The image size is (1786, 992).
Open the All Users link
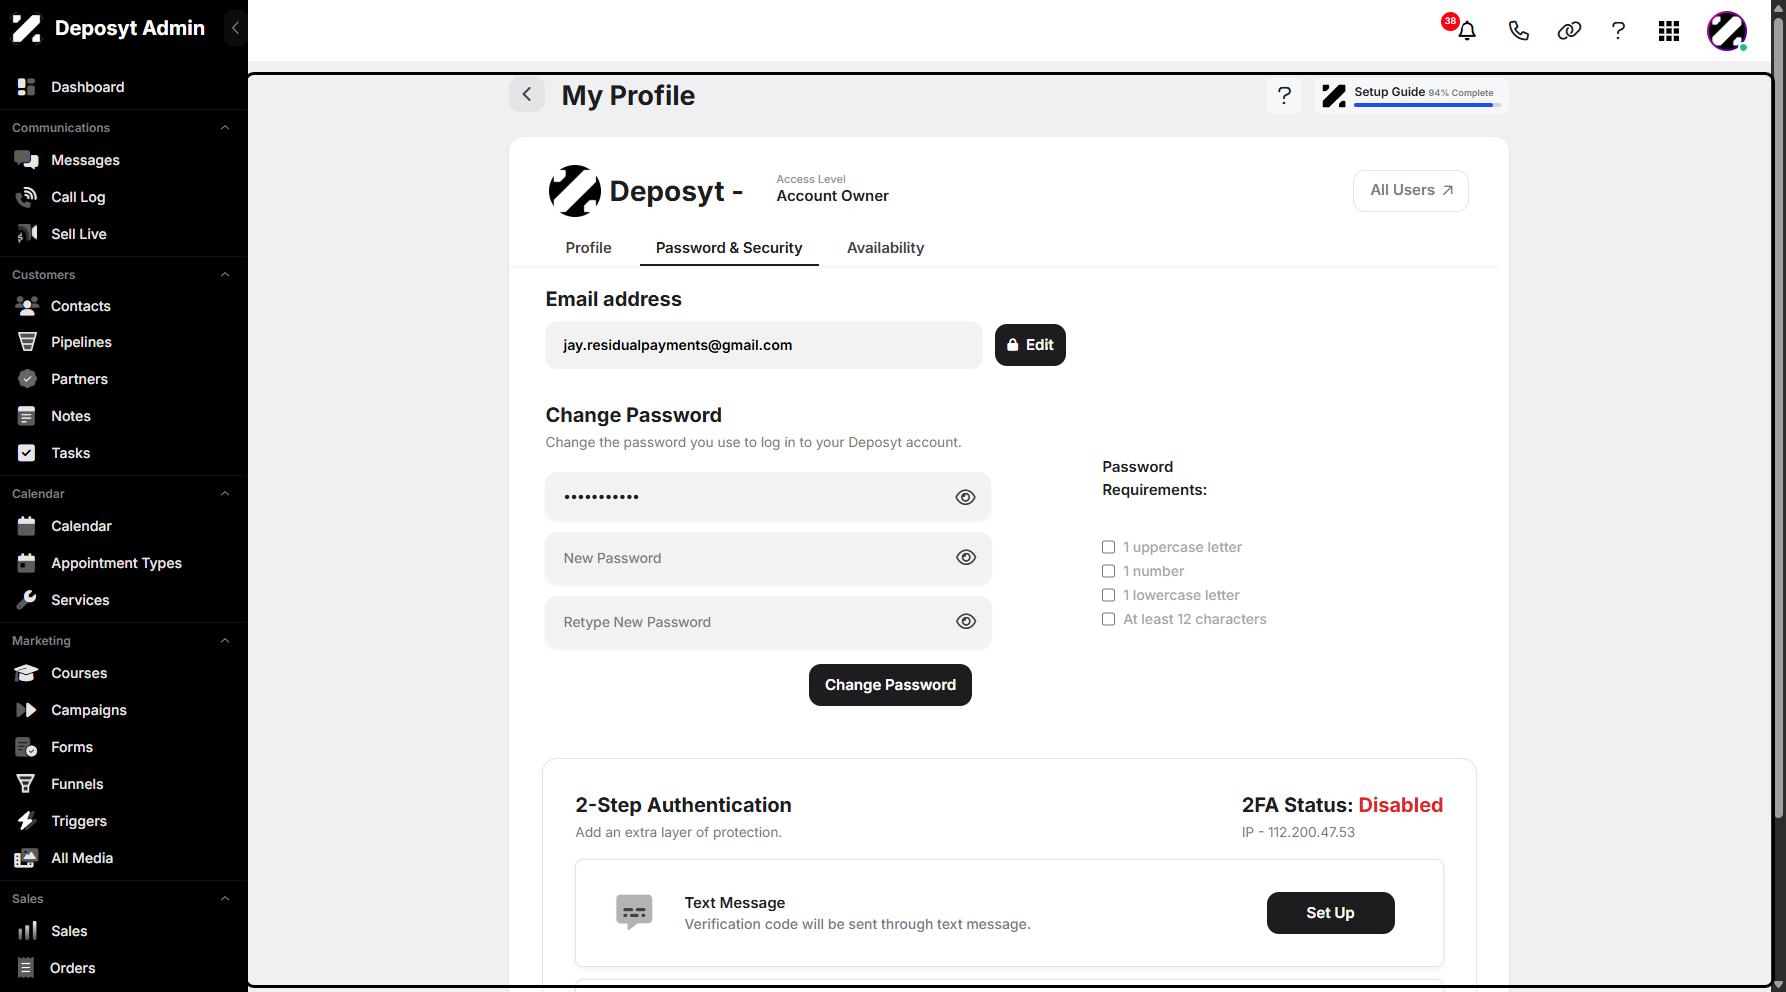1410,191
